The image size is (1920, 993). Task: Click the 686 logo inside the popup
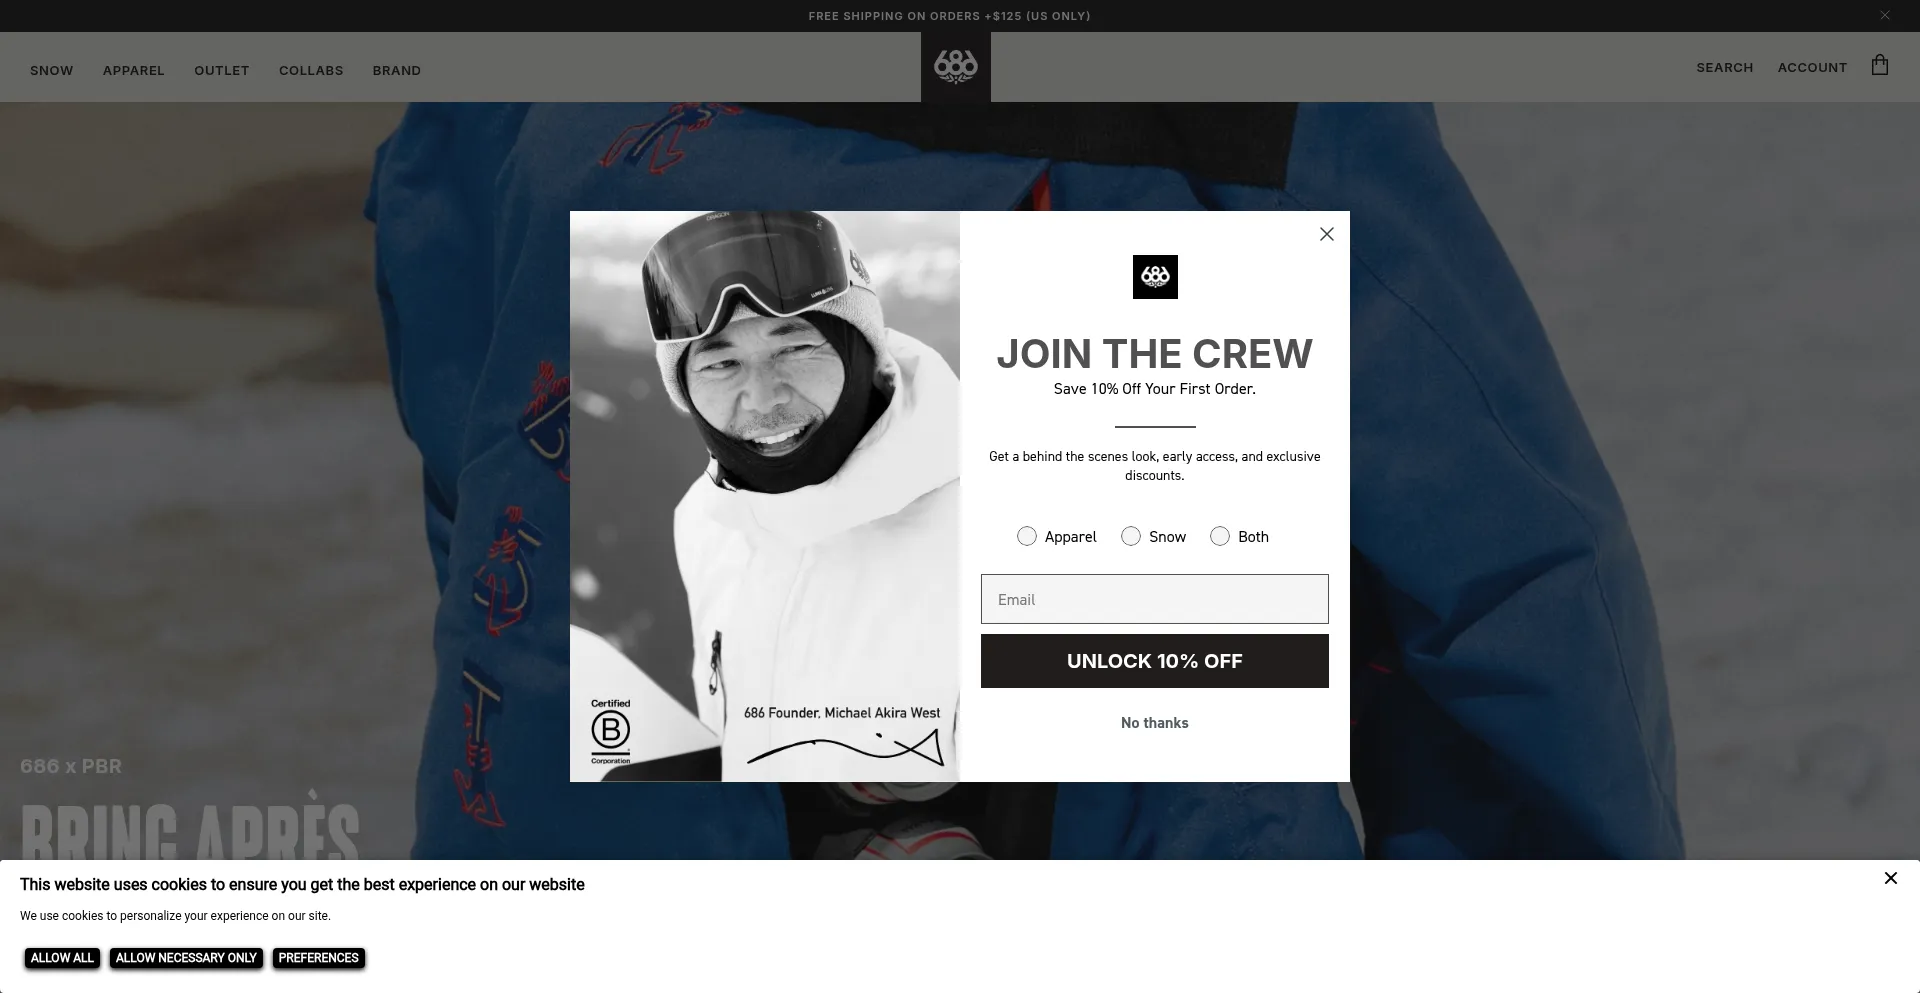pyautogui.click(x=1155, y=277)
